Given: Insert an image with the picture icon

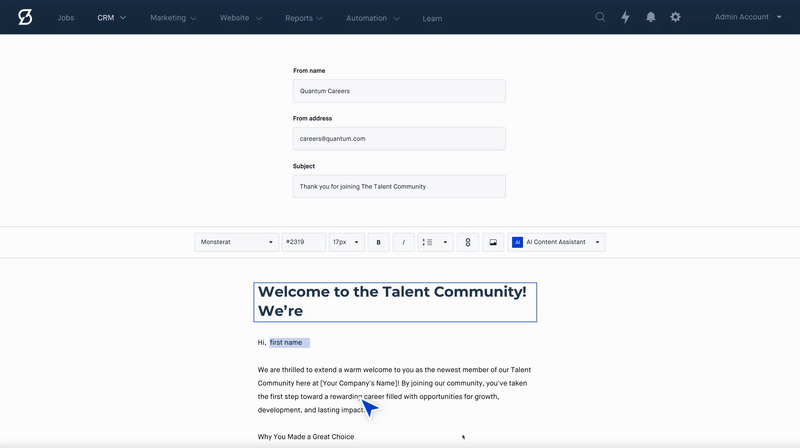Looking at the screenshot, I should click(x=493, y=242).
